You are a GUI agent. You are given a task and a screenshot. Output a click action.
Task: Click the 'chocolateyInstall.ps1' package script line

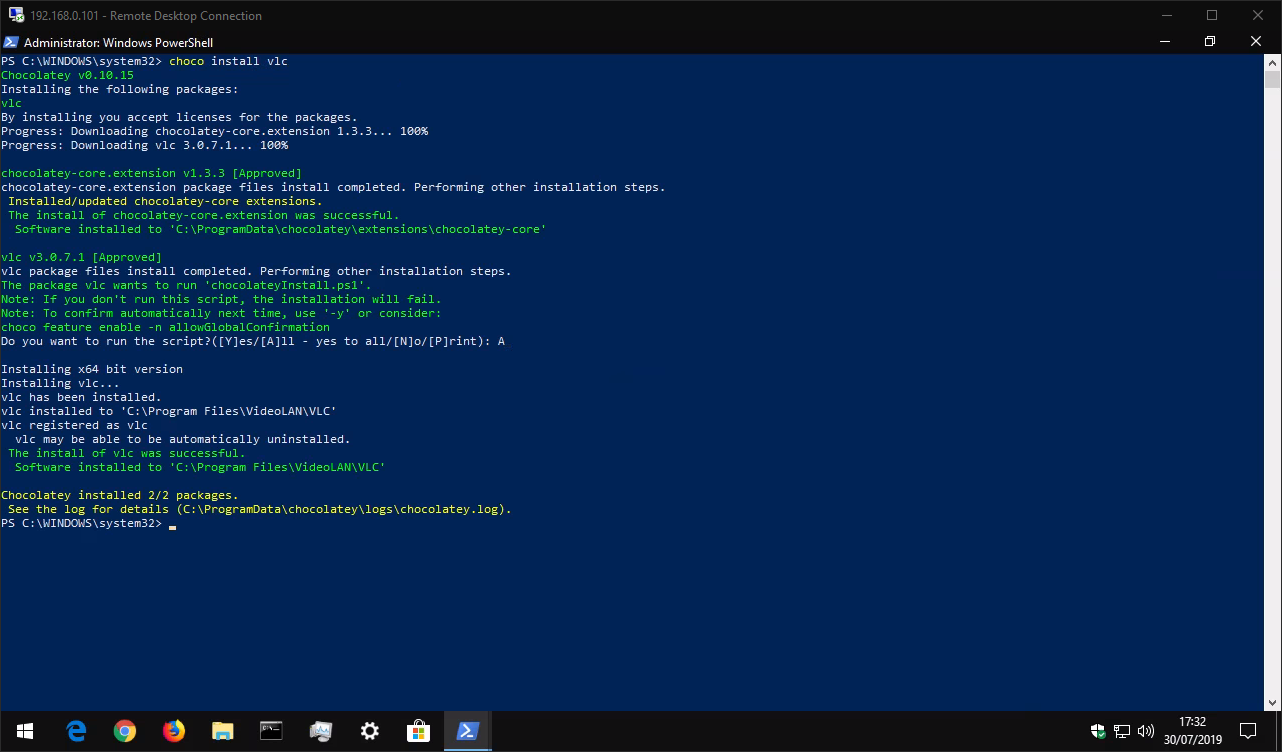186,285
